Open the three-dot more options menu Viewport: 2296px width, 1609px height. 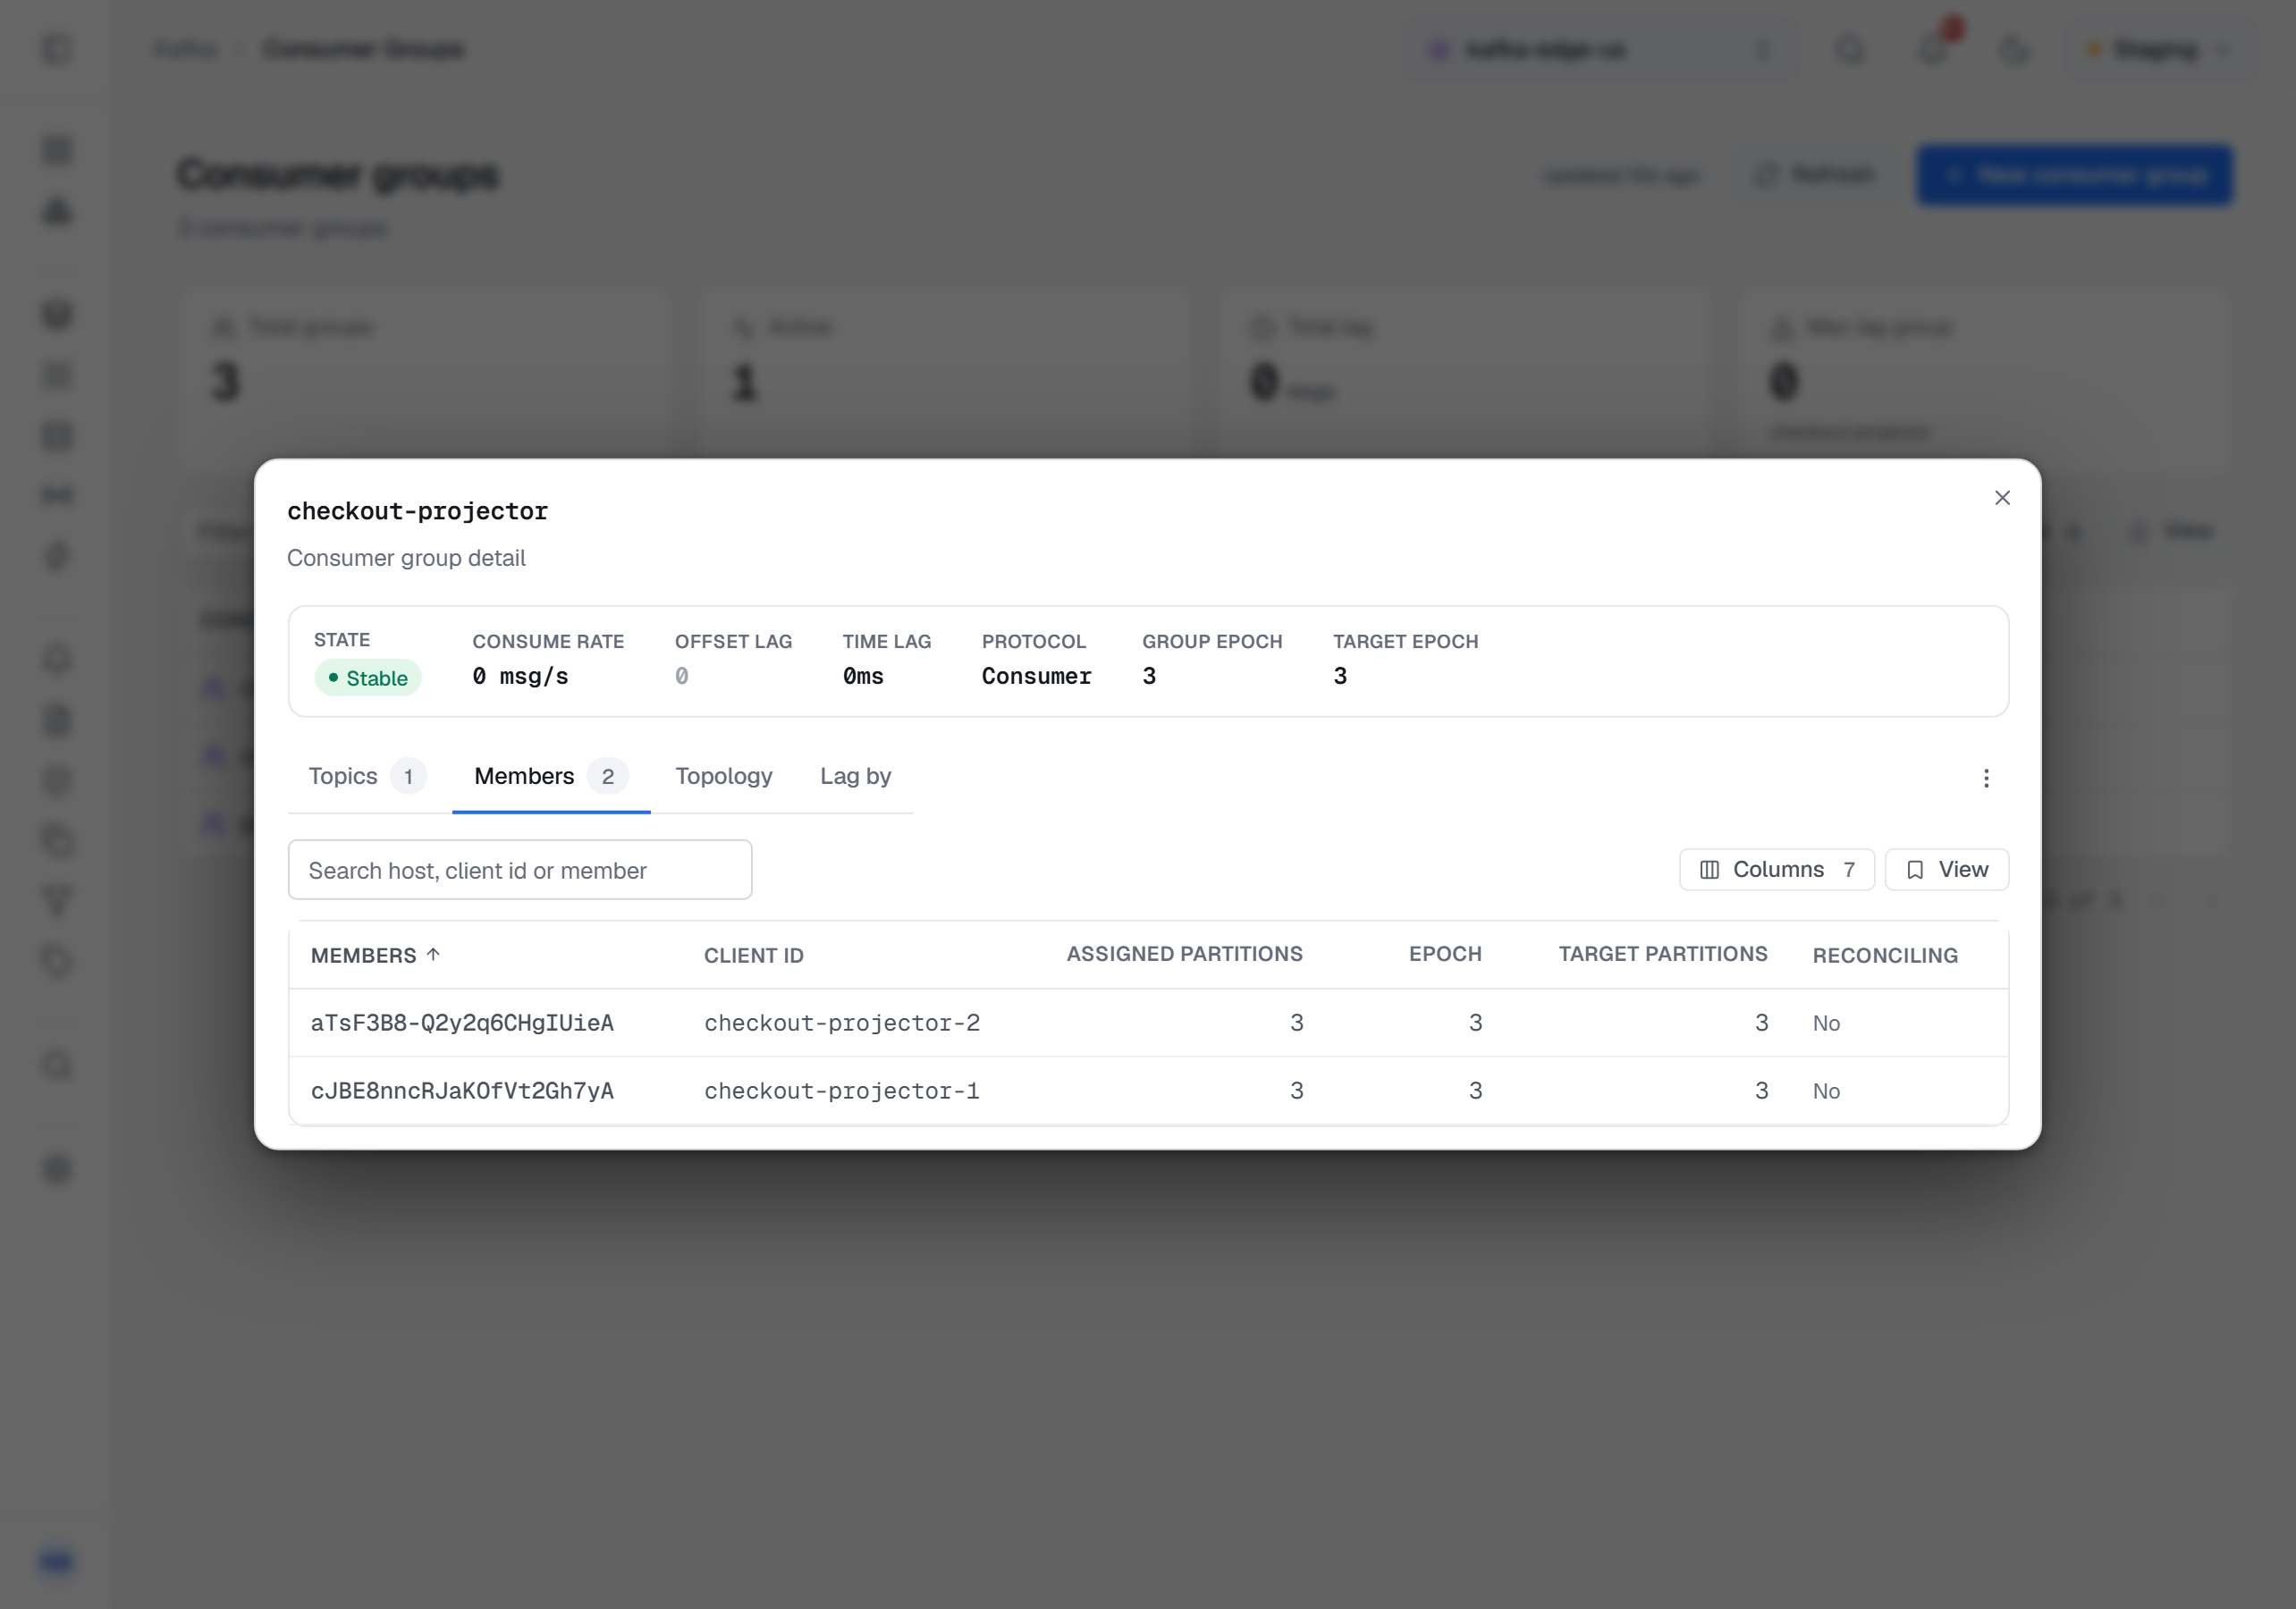tap(1986, 778)
